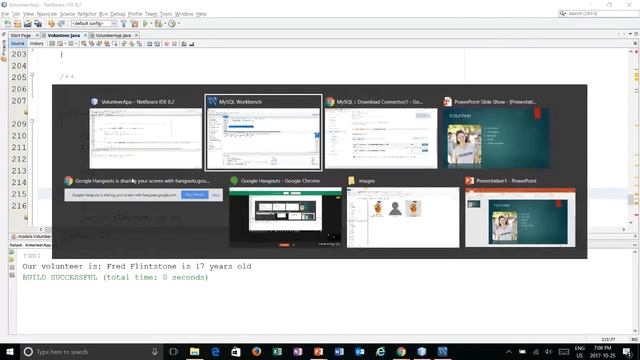The image size is (640, 360).
Task: Open the Tools menu
Action: (166, 14)
